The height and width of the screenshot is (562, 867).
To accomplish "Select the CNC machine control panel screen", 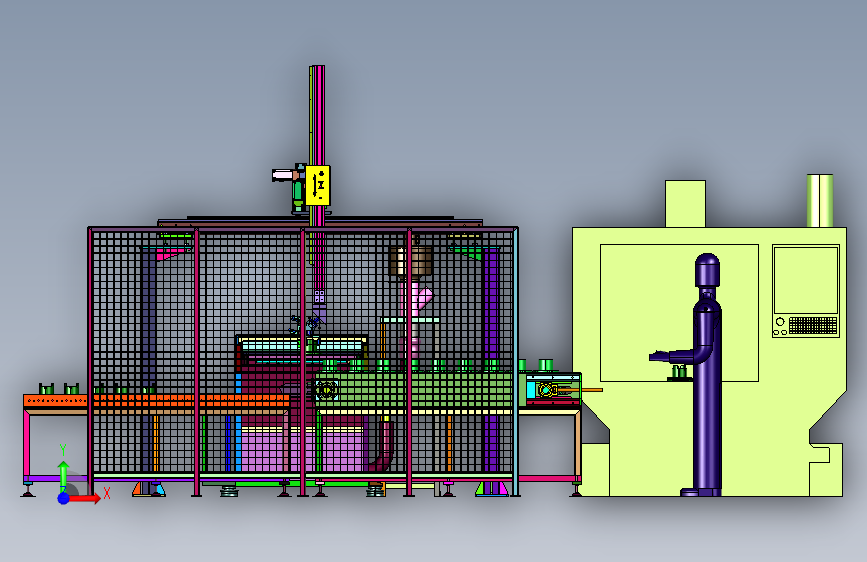I will 806,280.
